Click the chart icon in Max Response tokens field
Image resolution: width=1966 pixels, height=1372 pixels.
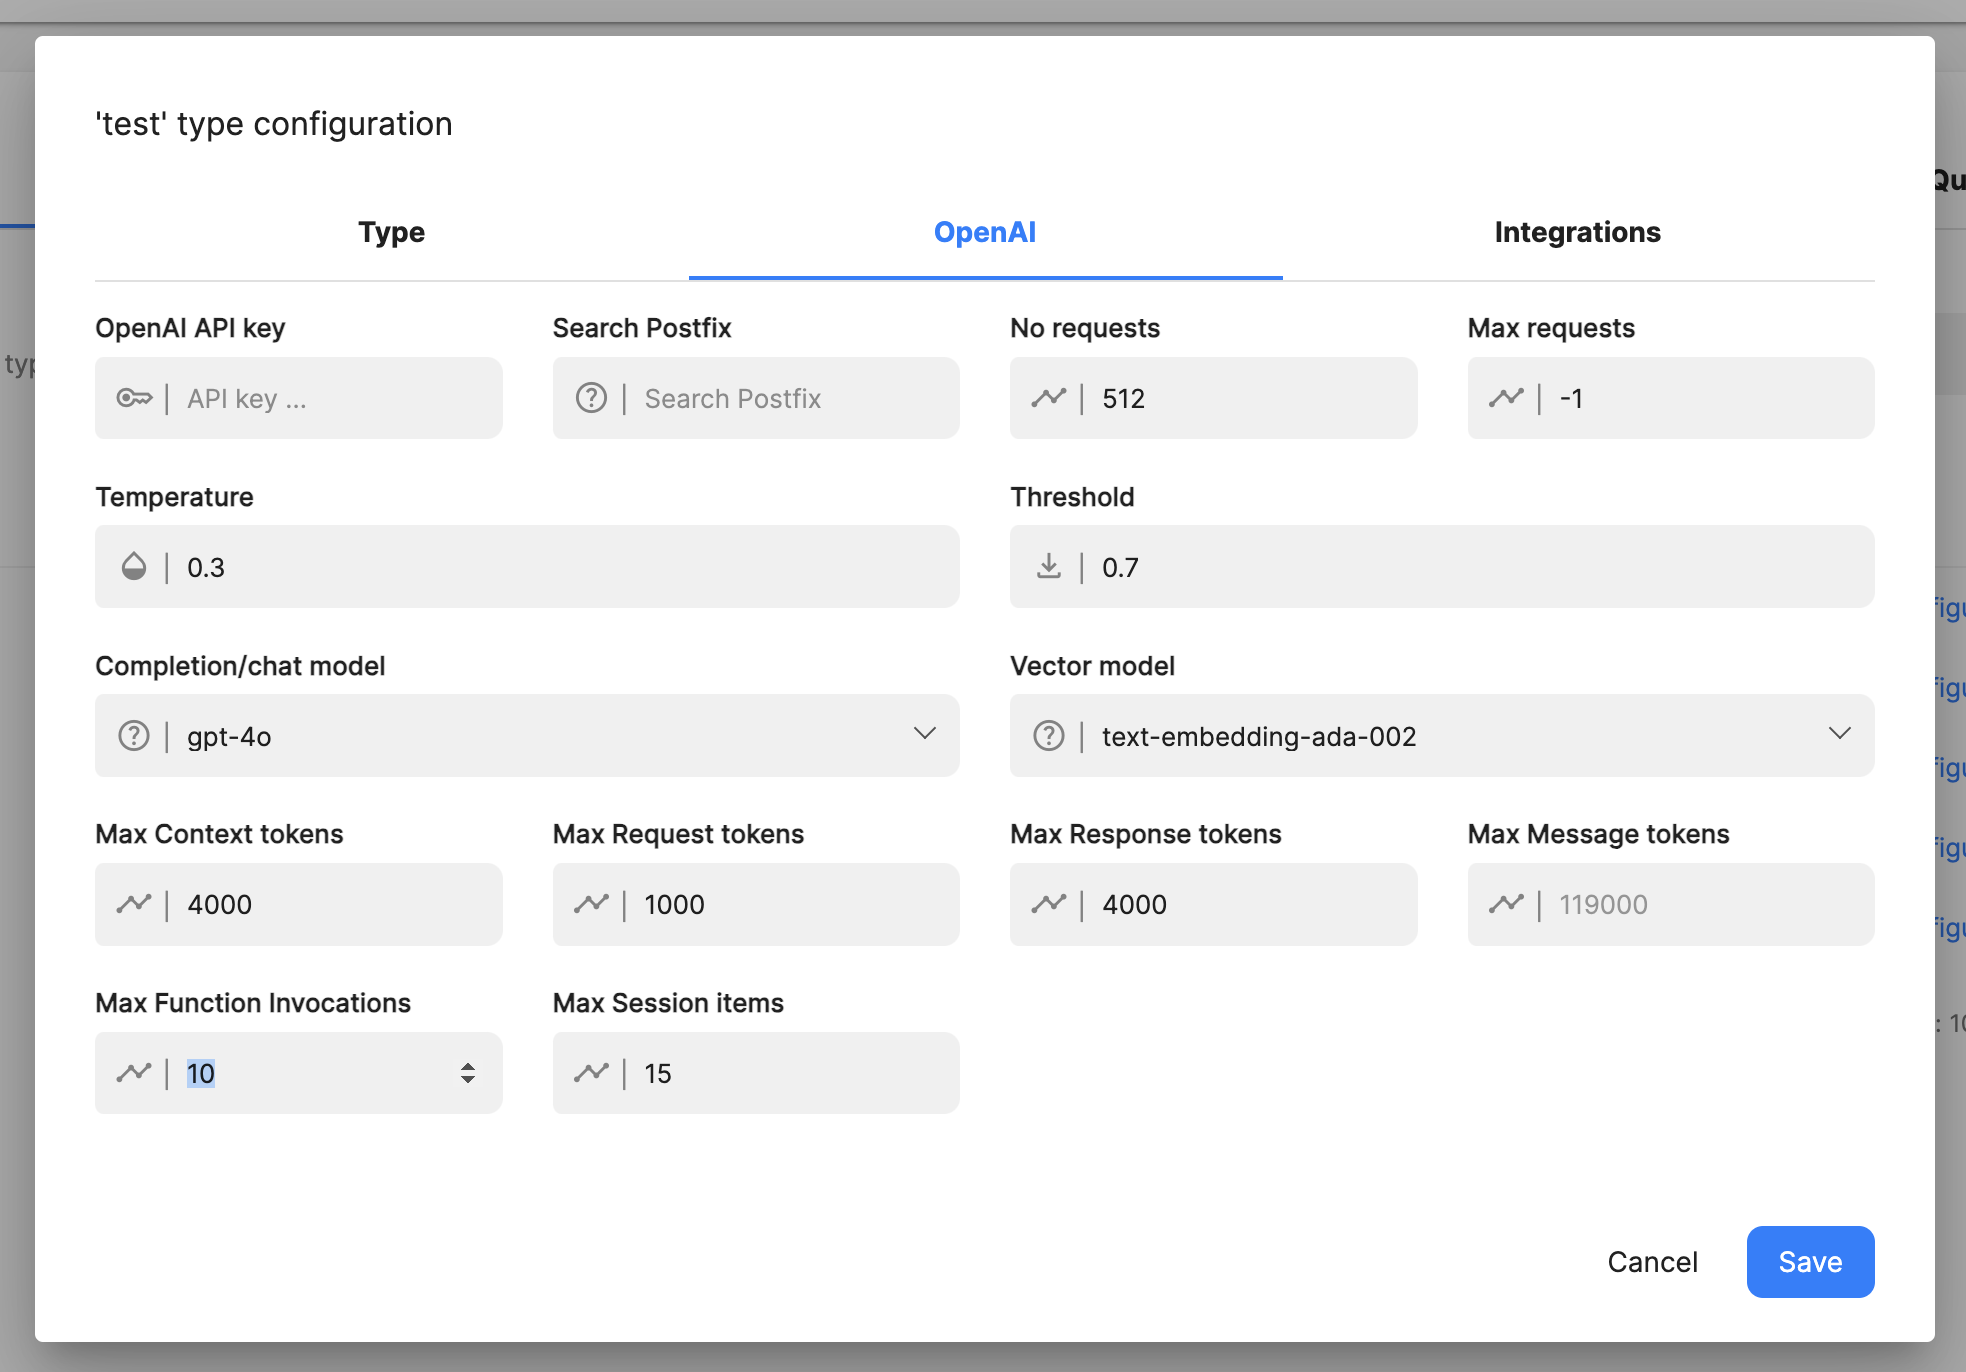click(x=1048, y=904)
